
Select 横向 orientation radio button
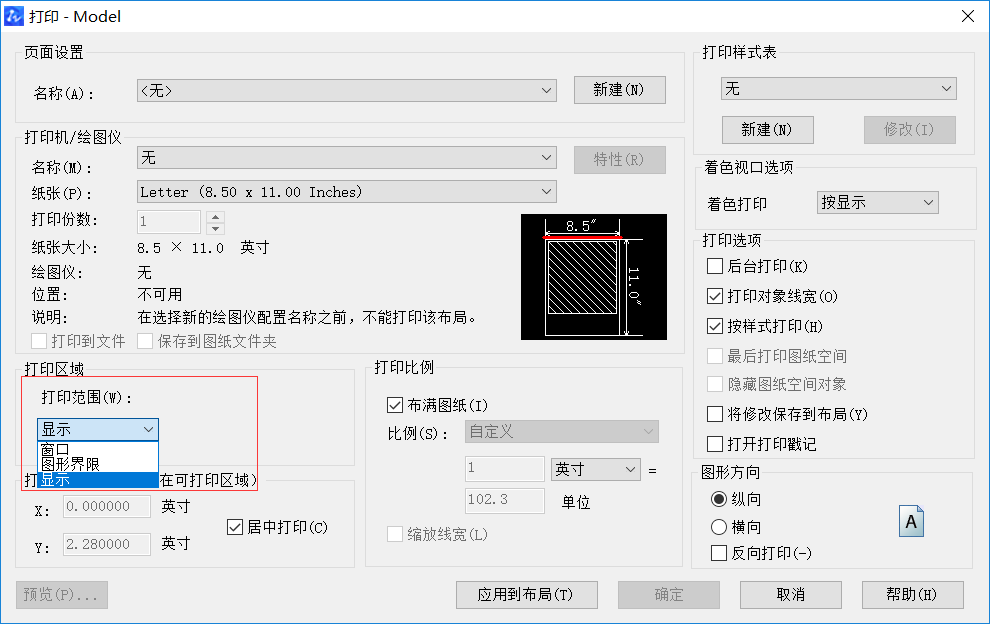(x=720, y=527)
